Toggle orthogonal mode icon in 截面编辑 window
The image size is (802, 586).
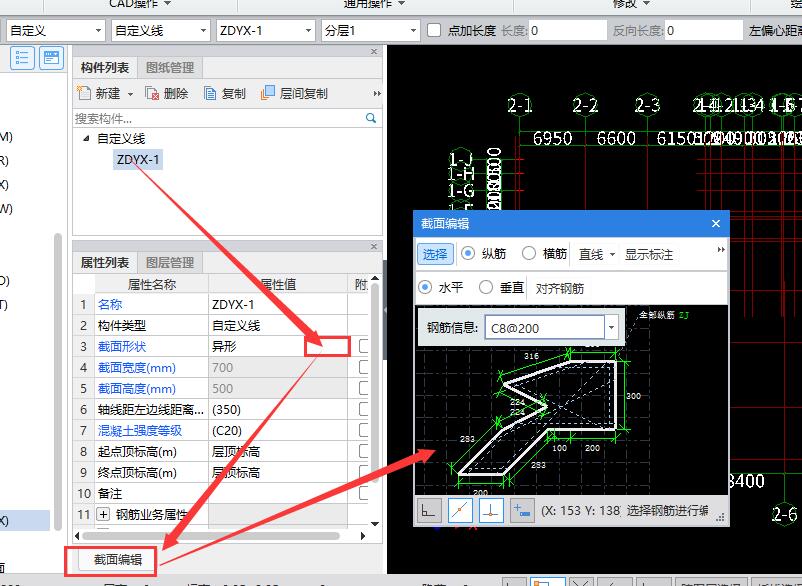(429, 510)
